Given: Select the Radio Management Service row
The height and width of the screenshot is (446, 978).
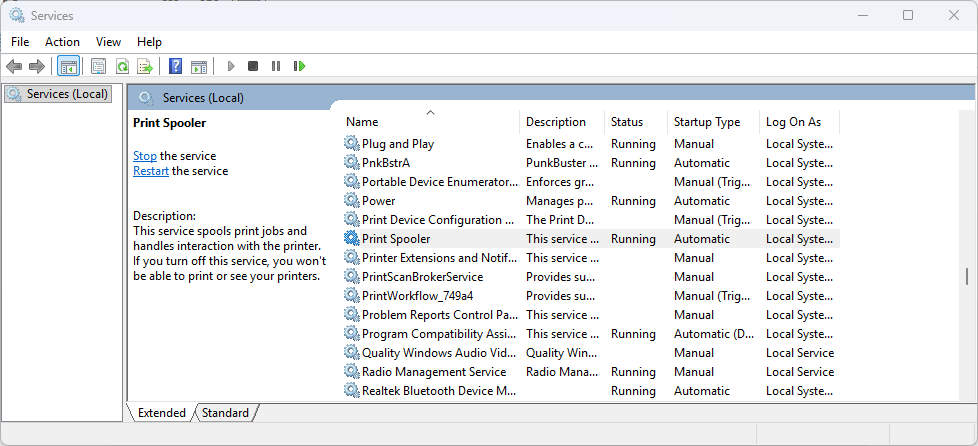Looking at the screenshot, I should coord(433,372).
